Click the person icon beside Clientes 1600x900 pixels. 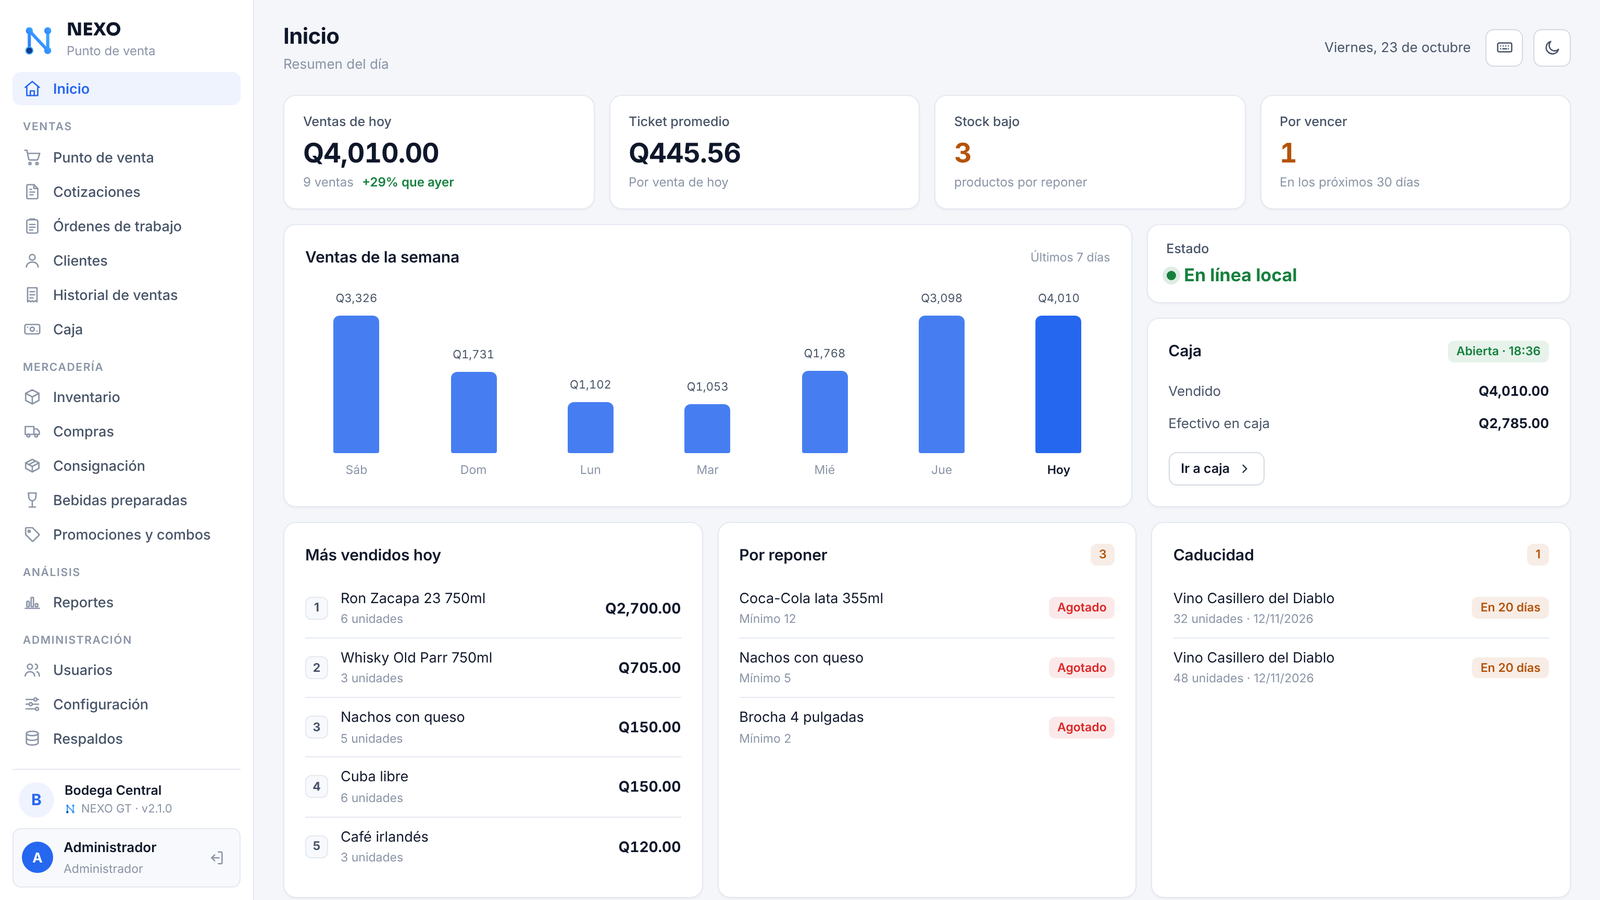click(x=33, y=261)
